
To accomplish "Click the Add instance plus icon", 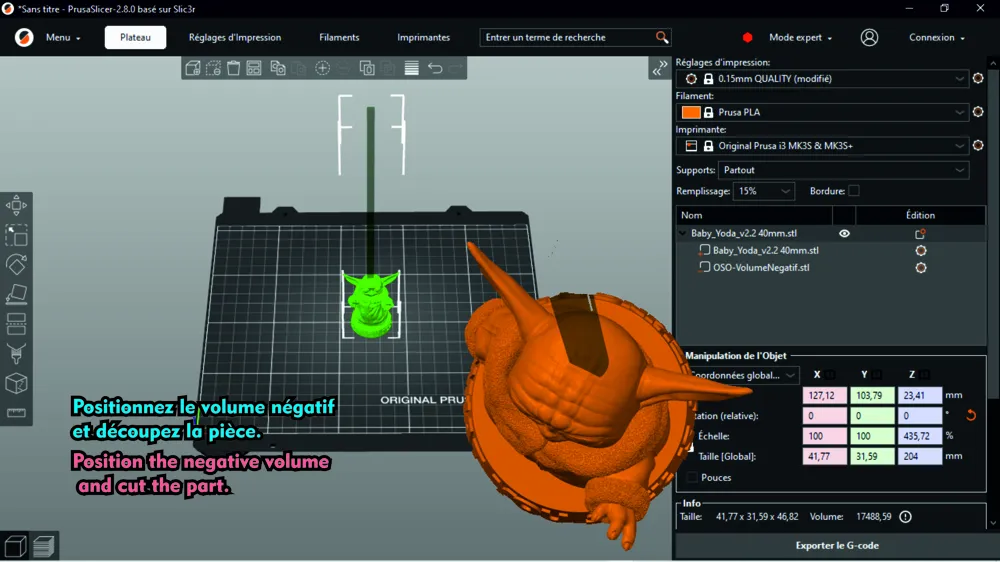I will coord(323,68).
